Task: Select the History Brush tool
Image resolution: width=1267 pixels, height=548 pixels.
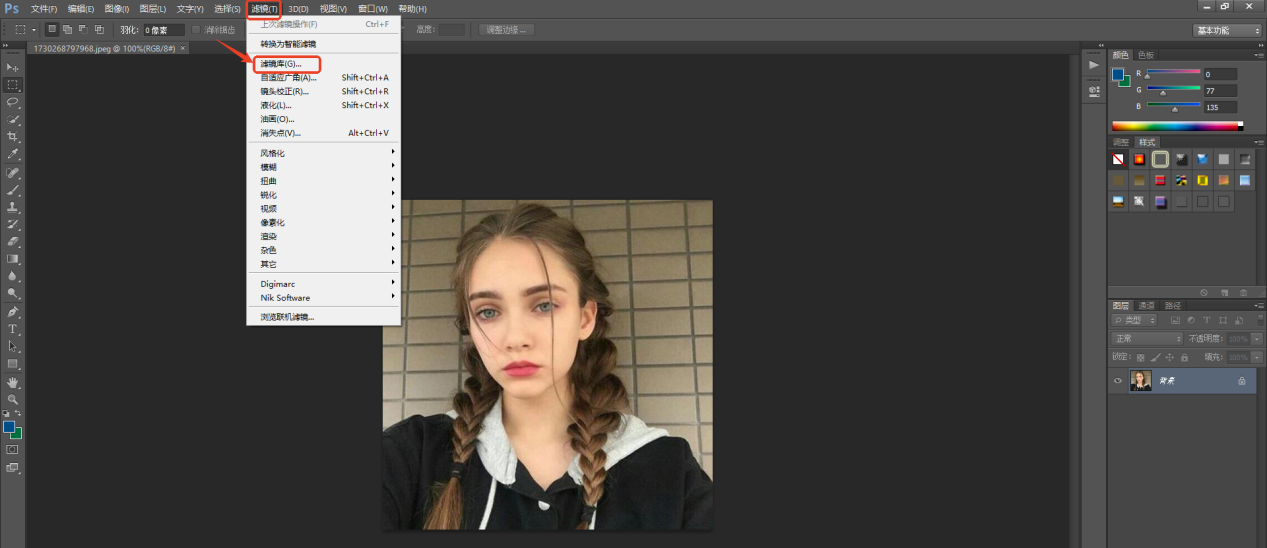Action: click(x=13, y=224)
